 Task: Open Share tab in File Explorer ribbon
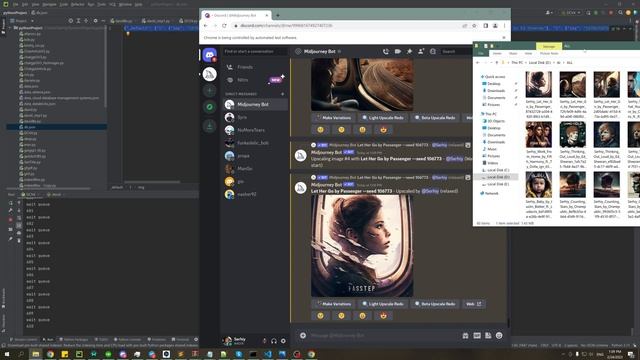pos(513,53)
